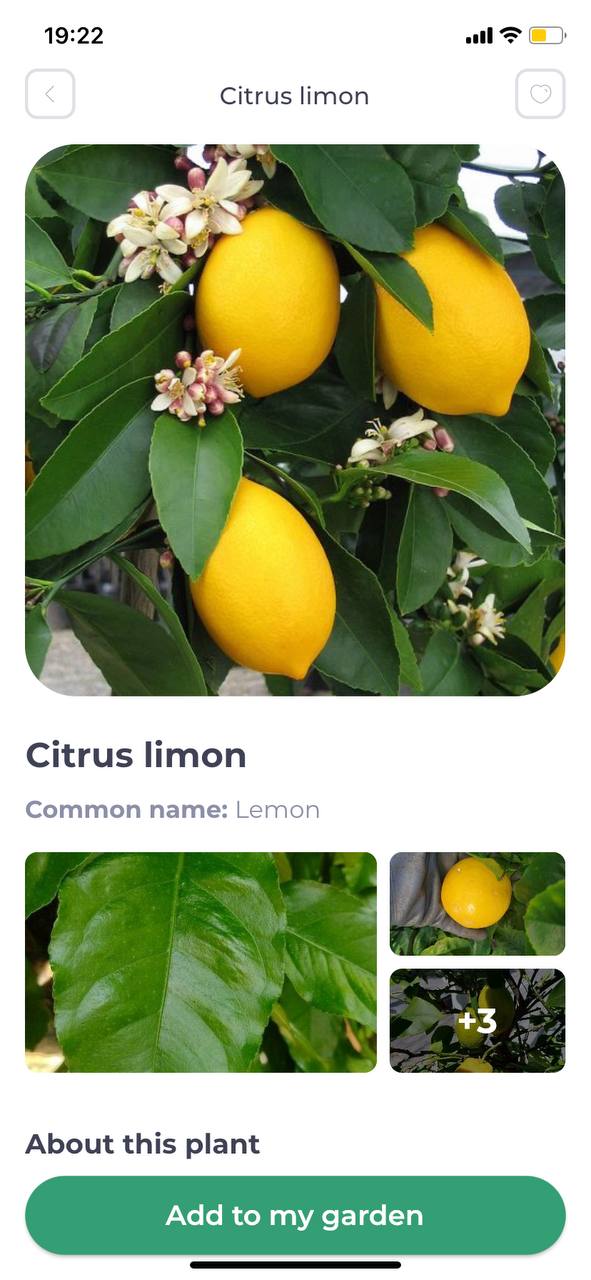Open the hand-holding-lemon thumbnail

pos(477,904)
